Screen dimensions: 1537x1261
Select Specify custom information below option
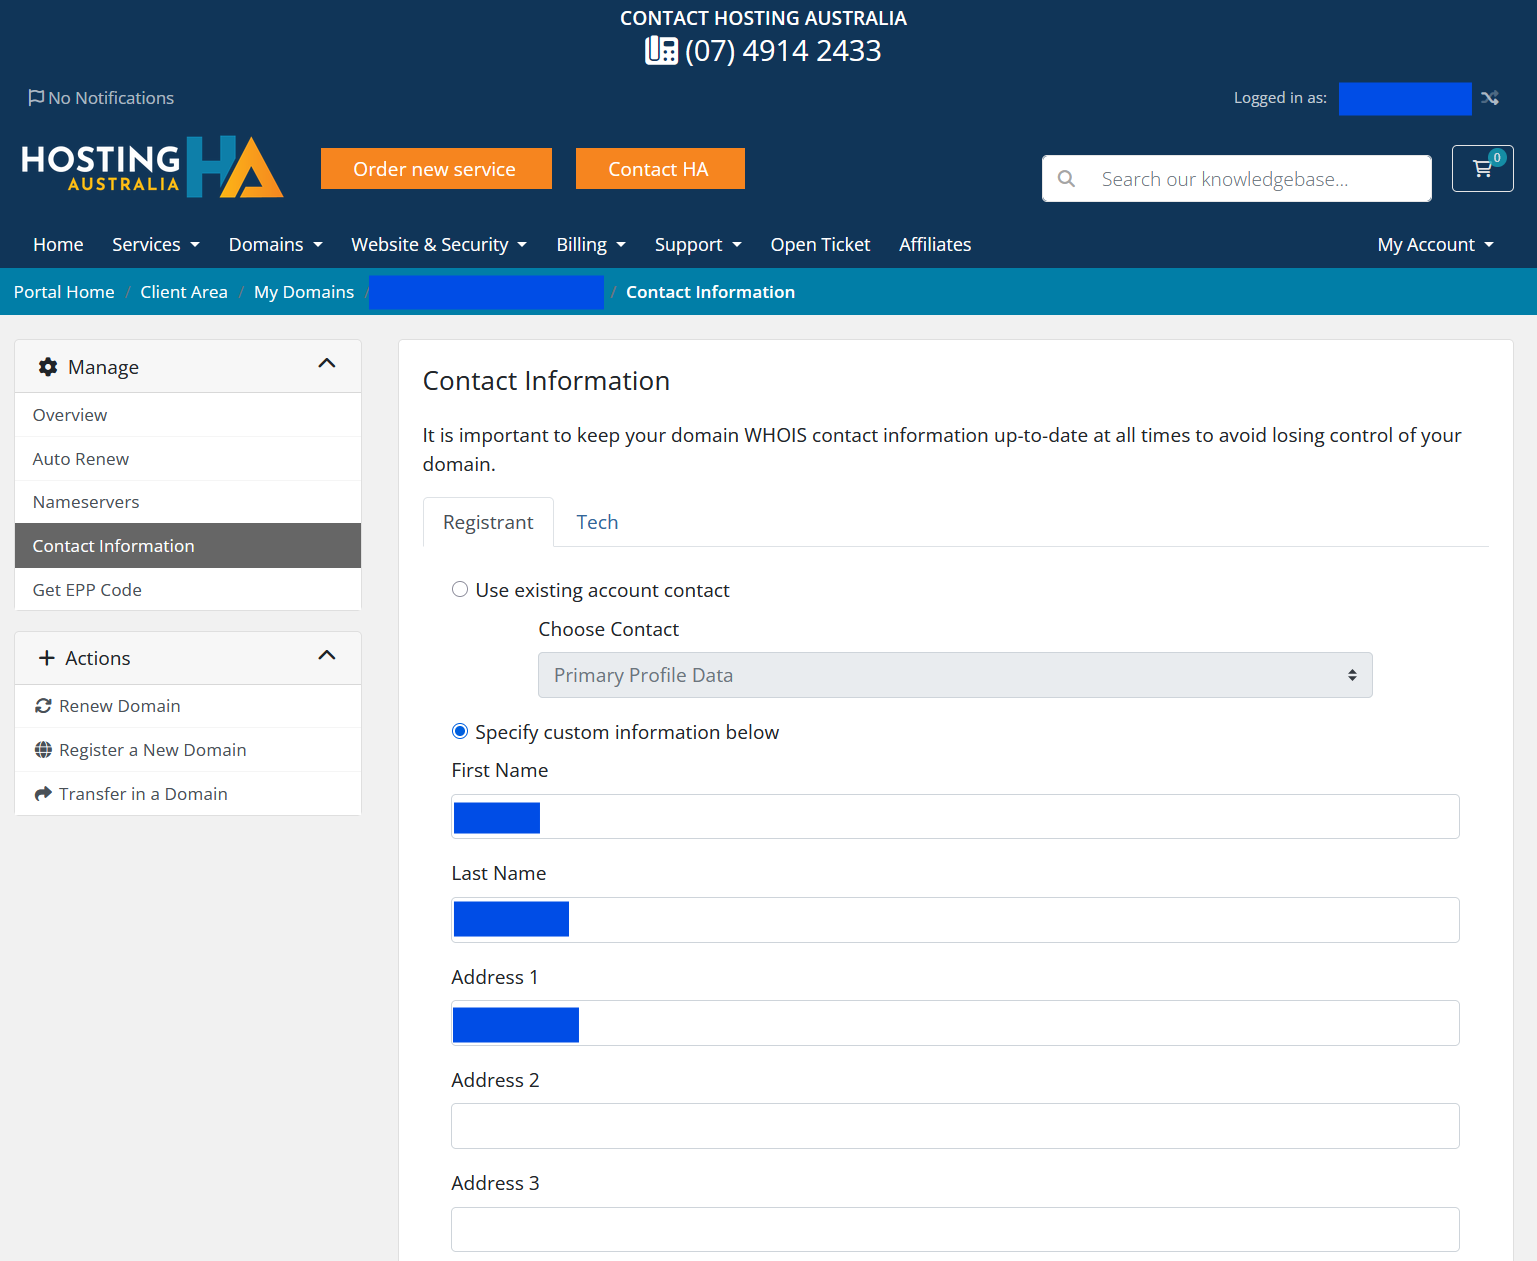pos(460,732)
